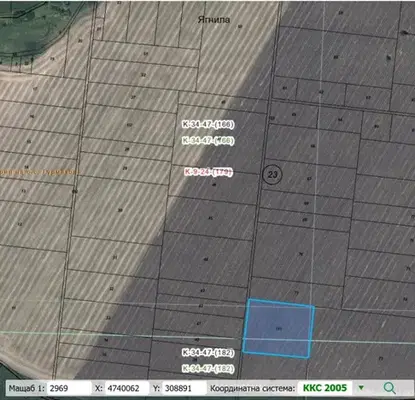Click the green K-34-47-(188) map sheet label
Screen dimensions: 415x400
tap(208, 140)
